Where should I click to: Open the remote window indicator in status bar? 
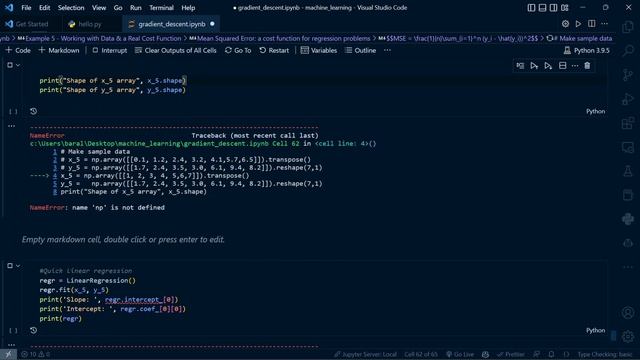tap(8, 354)
